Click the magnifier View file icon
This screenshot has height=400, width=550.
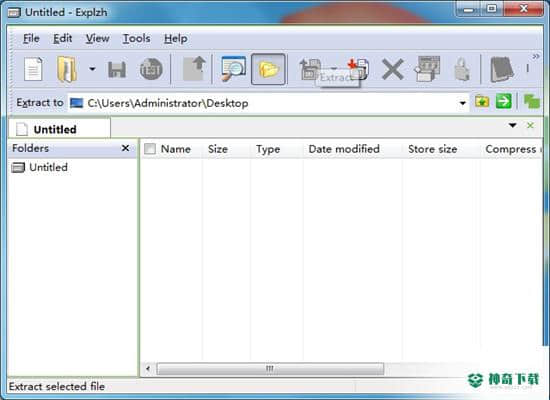point(233,68)
